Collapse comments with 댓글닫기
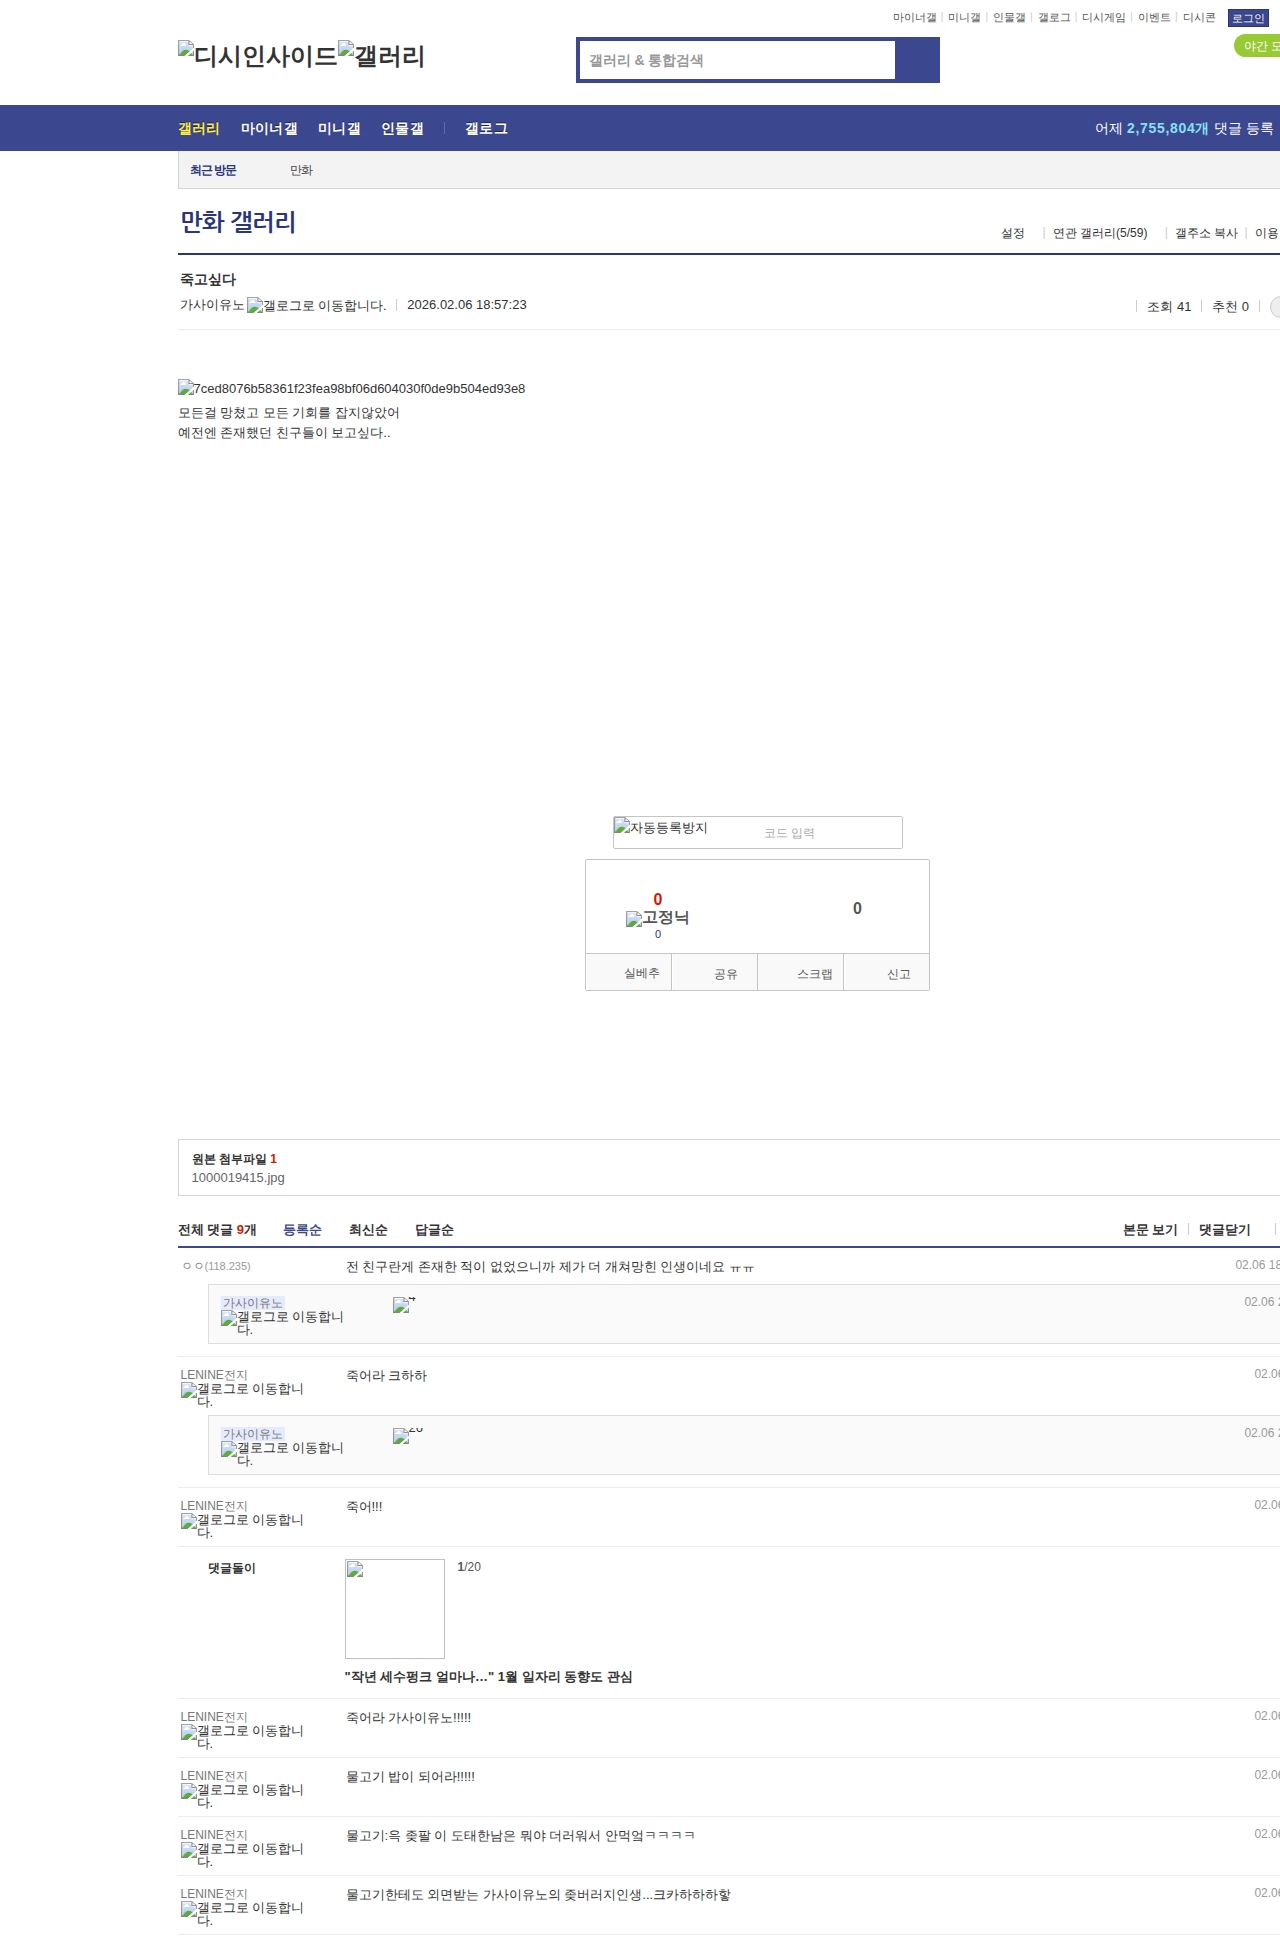Screen dimensions: 1280x1957 click(x=1225, y=1230)
